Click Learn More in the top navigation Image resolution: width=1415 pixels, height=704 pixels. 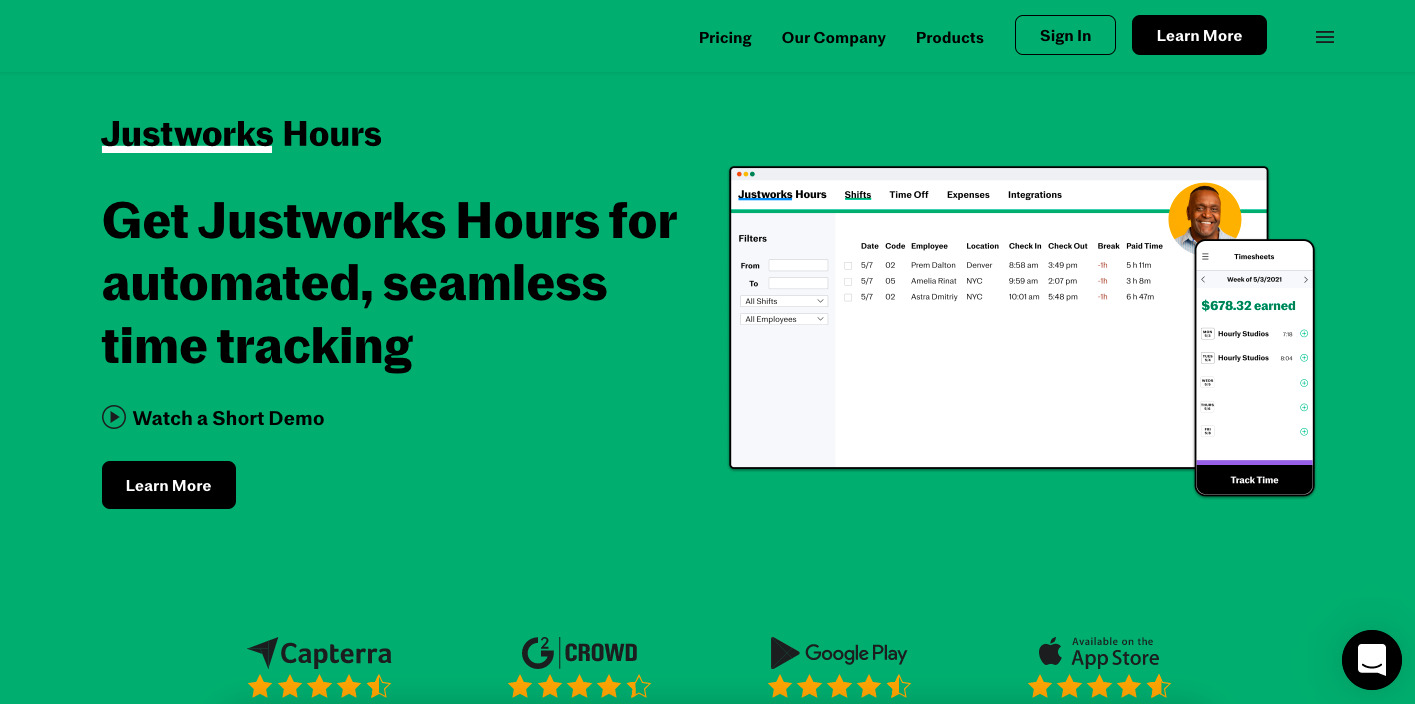1199,35
